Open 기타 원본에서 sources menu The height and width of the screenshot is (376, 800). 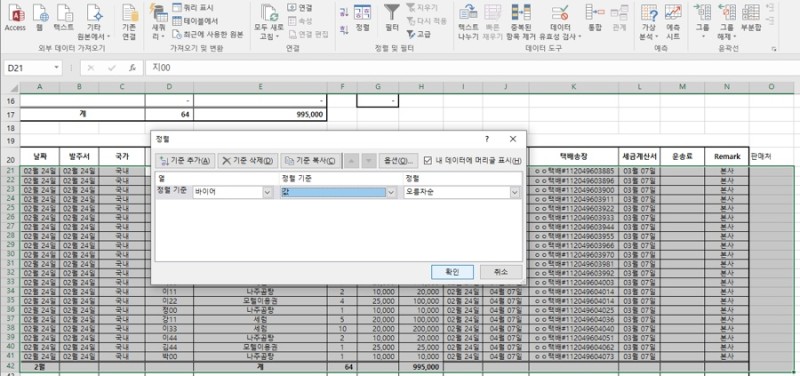pyautogui.click(x=93, y=22)
